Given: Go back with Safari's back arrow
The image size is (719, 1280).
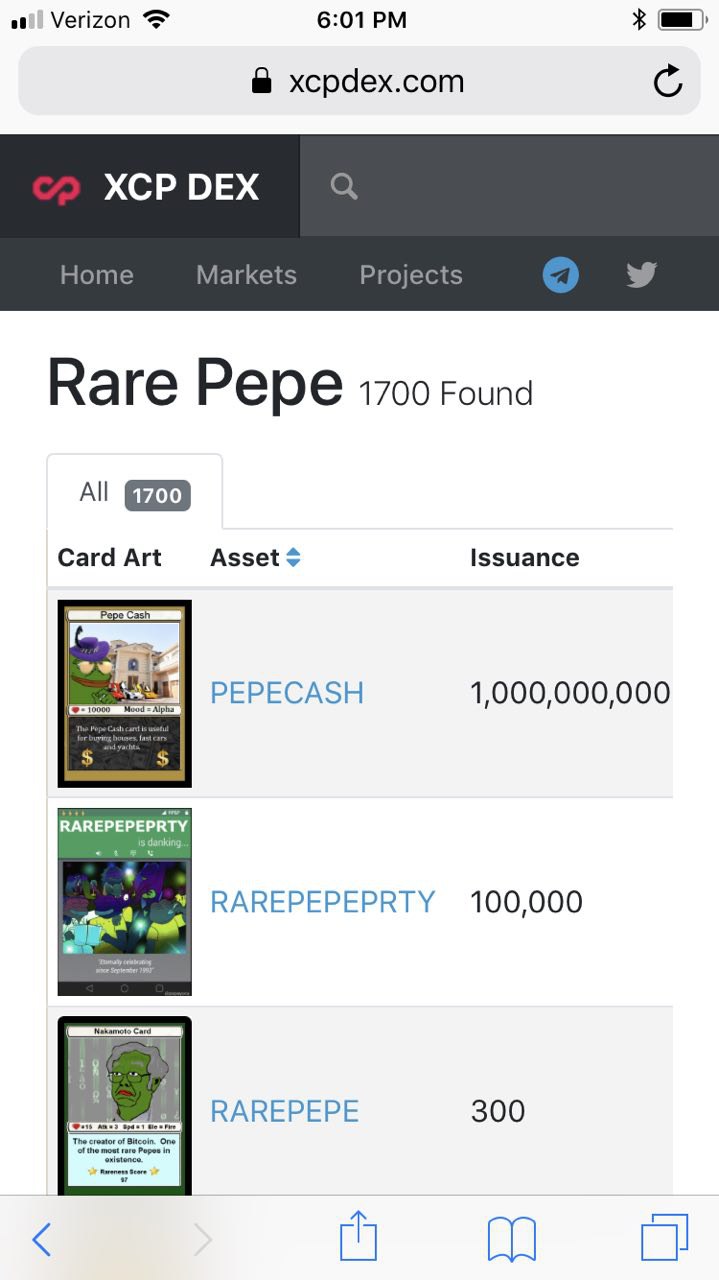Looking at the screenshot, I should click(x=41, y=1240).
